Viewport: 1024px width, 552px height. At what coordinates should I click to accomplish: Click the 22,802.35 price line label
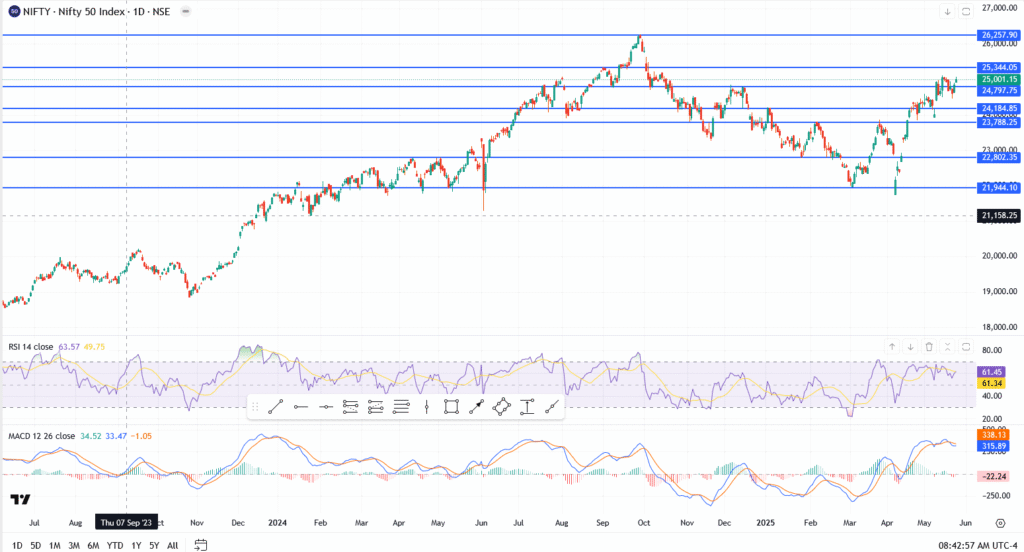point(999,157)
